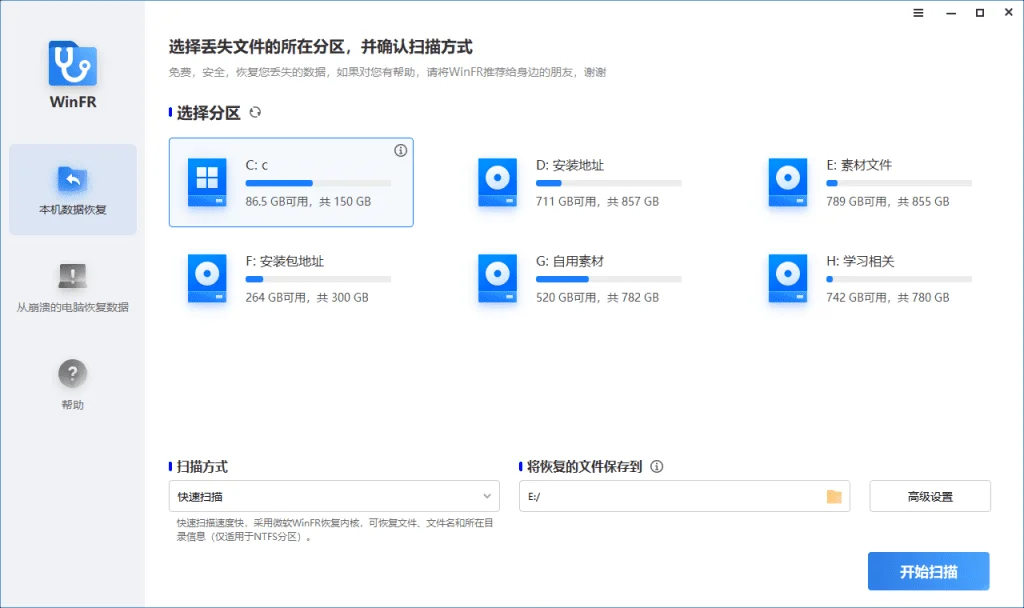This screenshot has height=608, width=1024.
Task: Expand the hamburger menu at top right
Action: (918, 13)
